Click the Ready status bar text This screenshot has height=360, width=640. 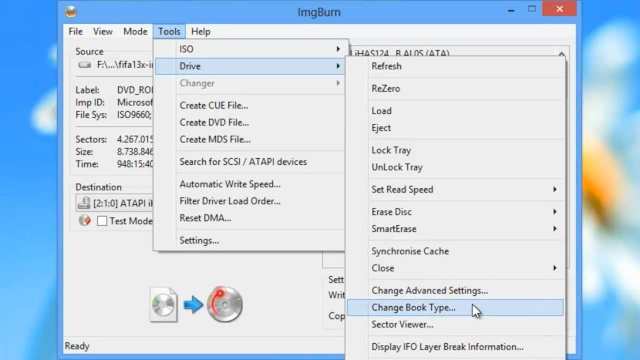coord(77,346)
